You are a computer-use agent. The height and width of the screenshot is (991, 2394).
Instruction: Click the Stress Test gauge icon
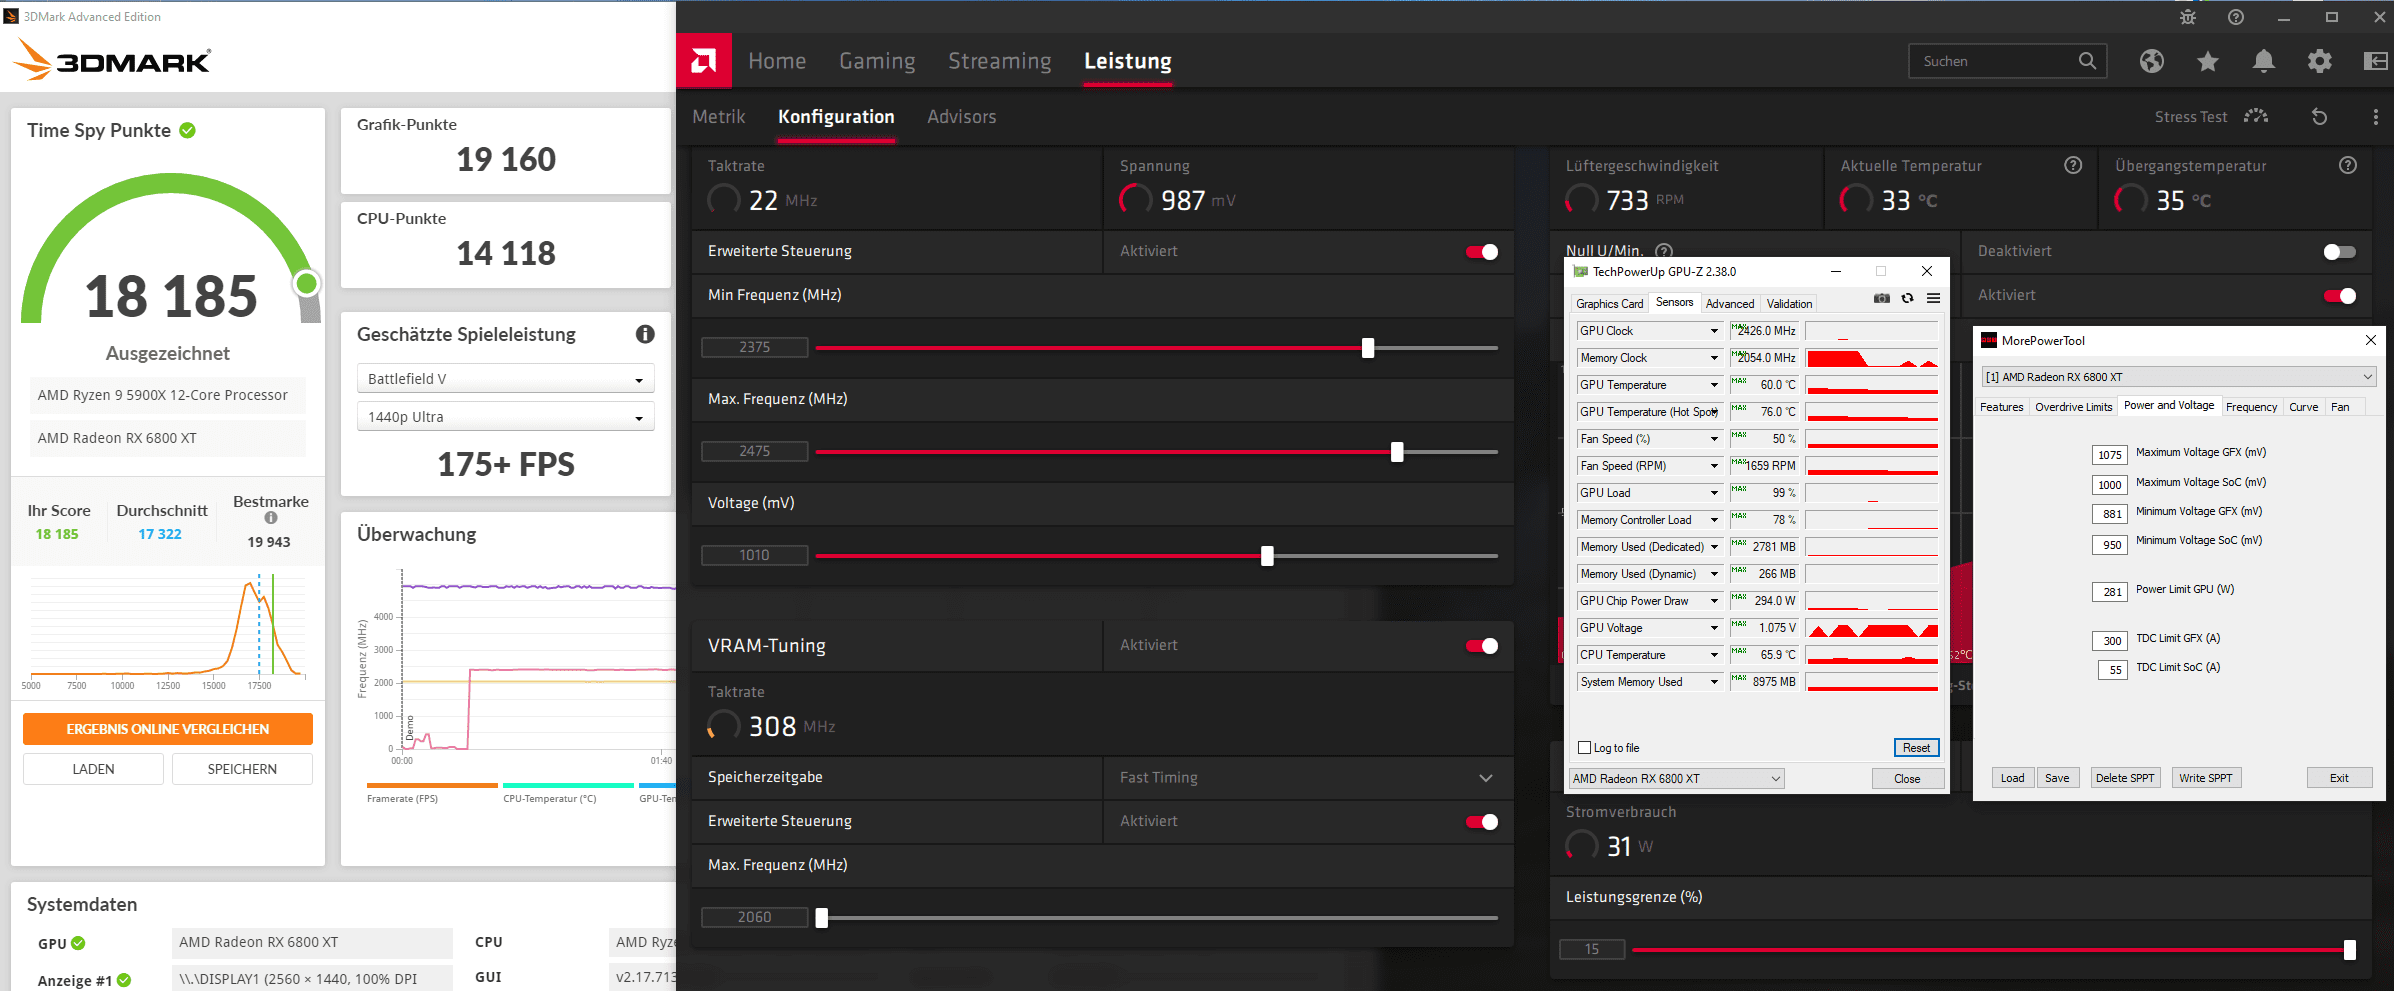2256,116
